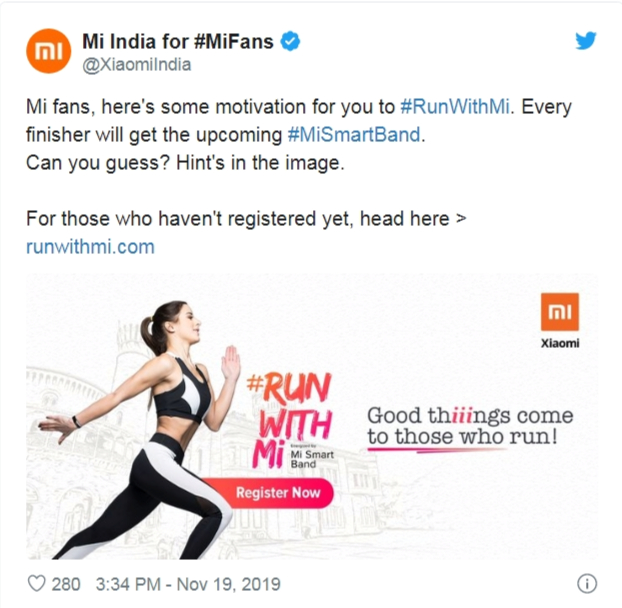Open the 3:34 PM - Nov 19, 2019 timestamp
Viewport: 622px width, 608px height.
(188, 584)
